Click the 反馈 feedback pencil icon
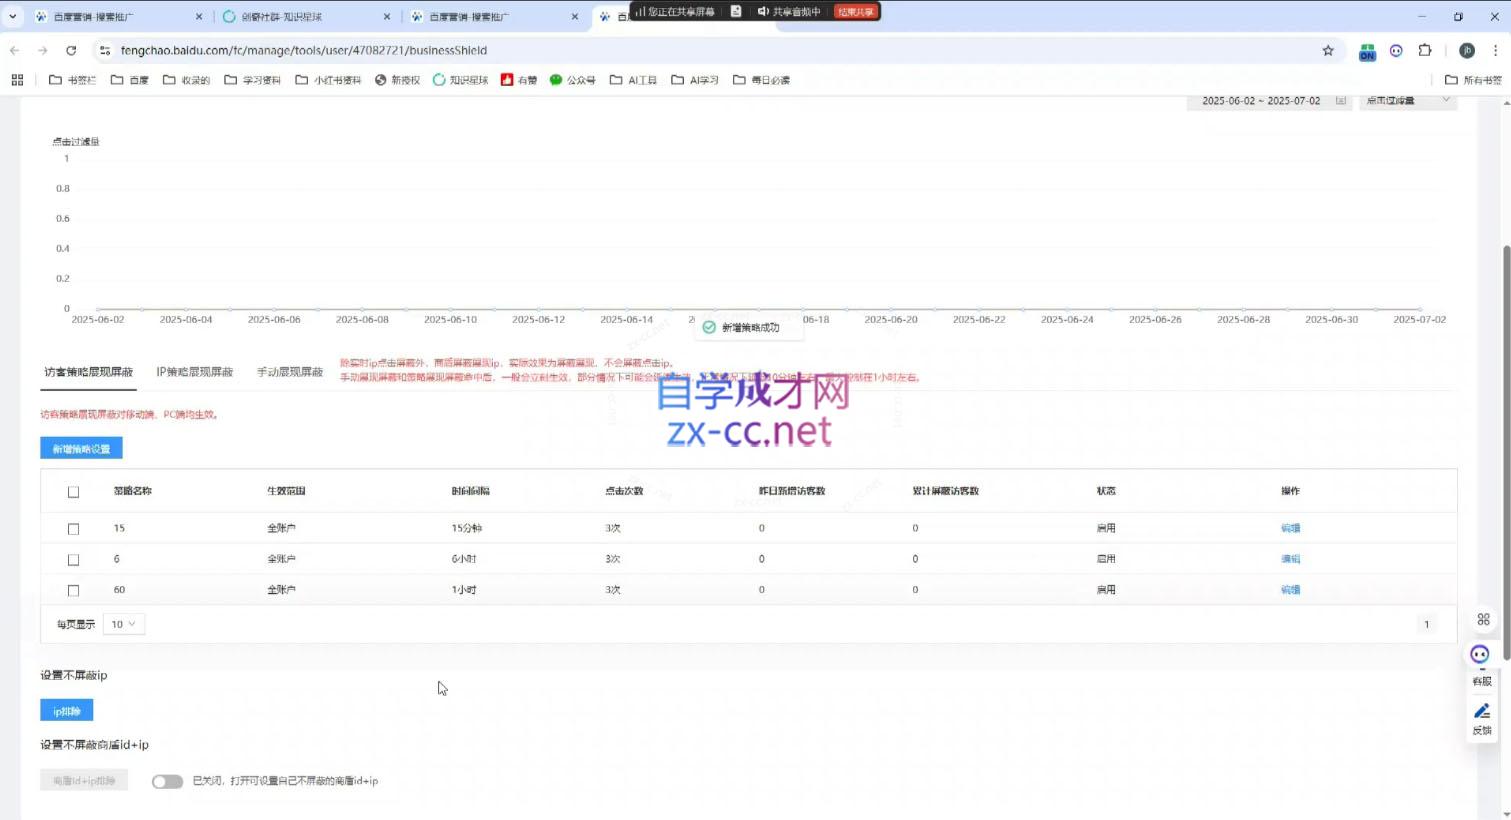 (1481, 711)
